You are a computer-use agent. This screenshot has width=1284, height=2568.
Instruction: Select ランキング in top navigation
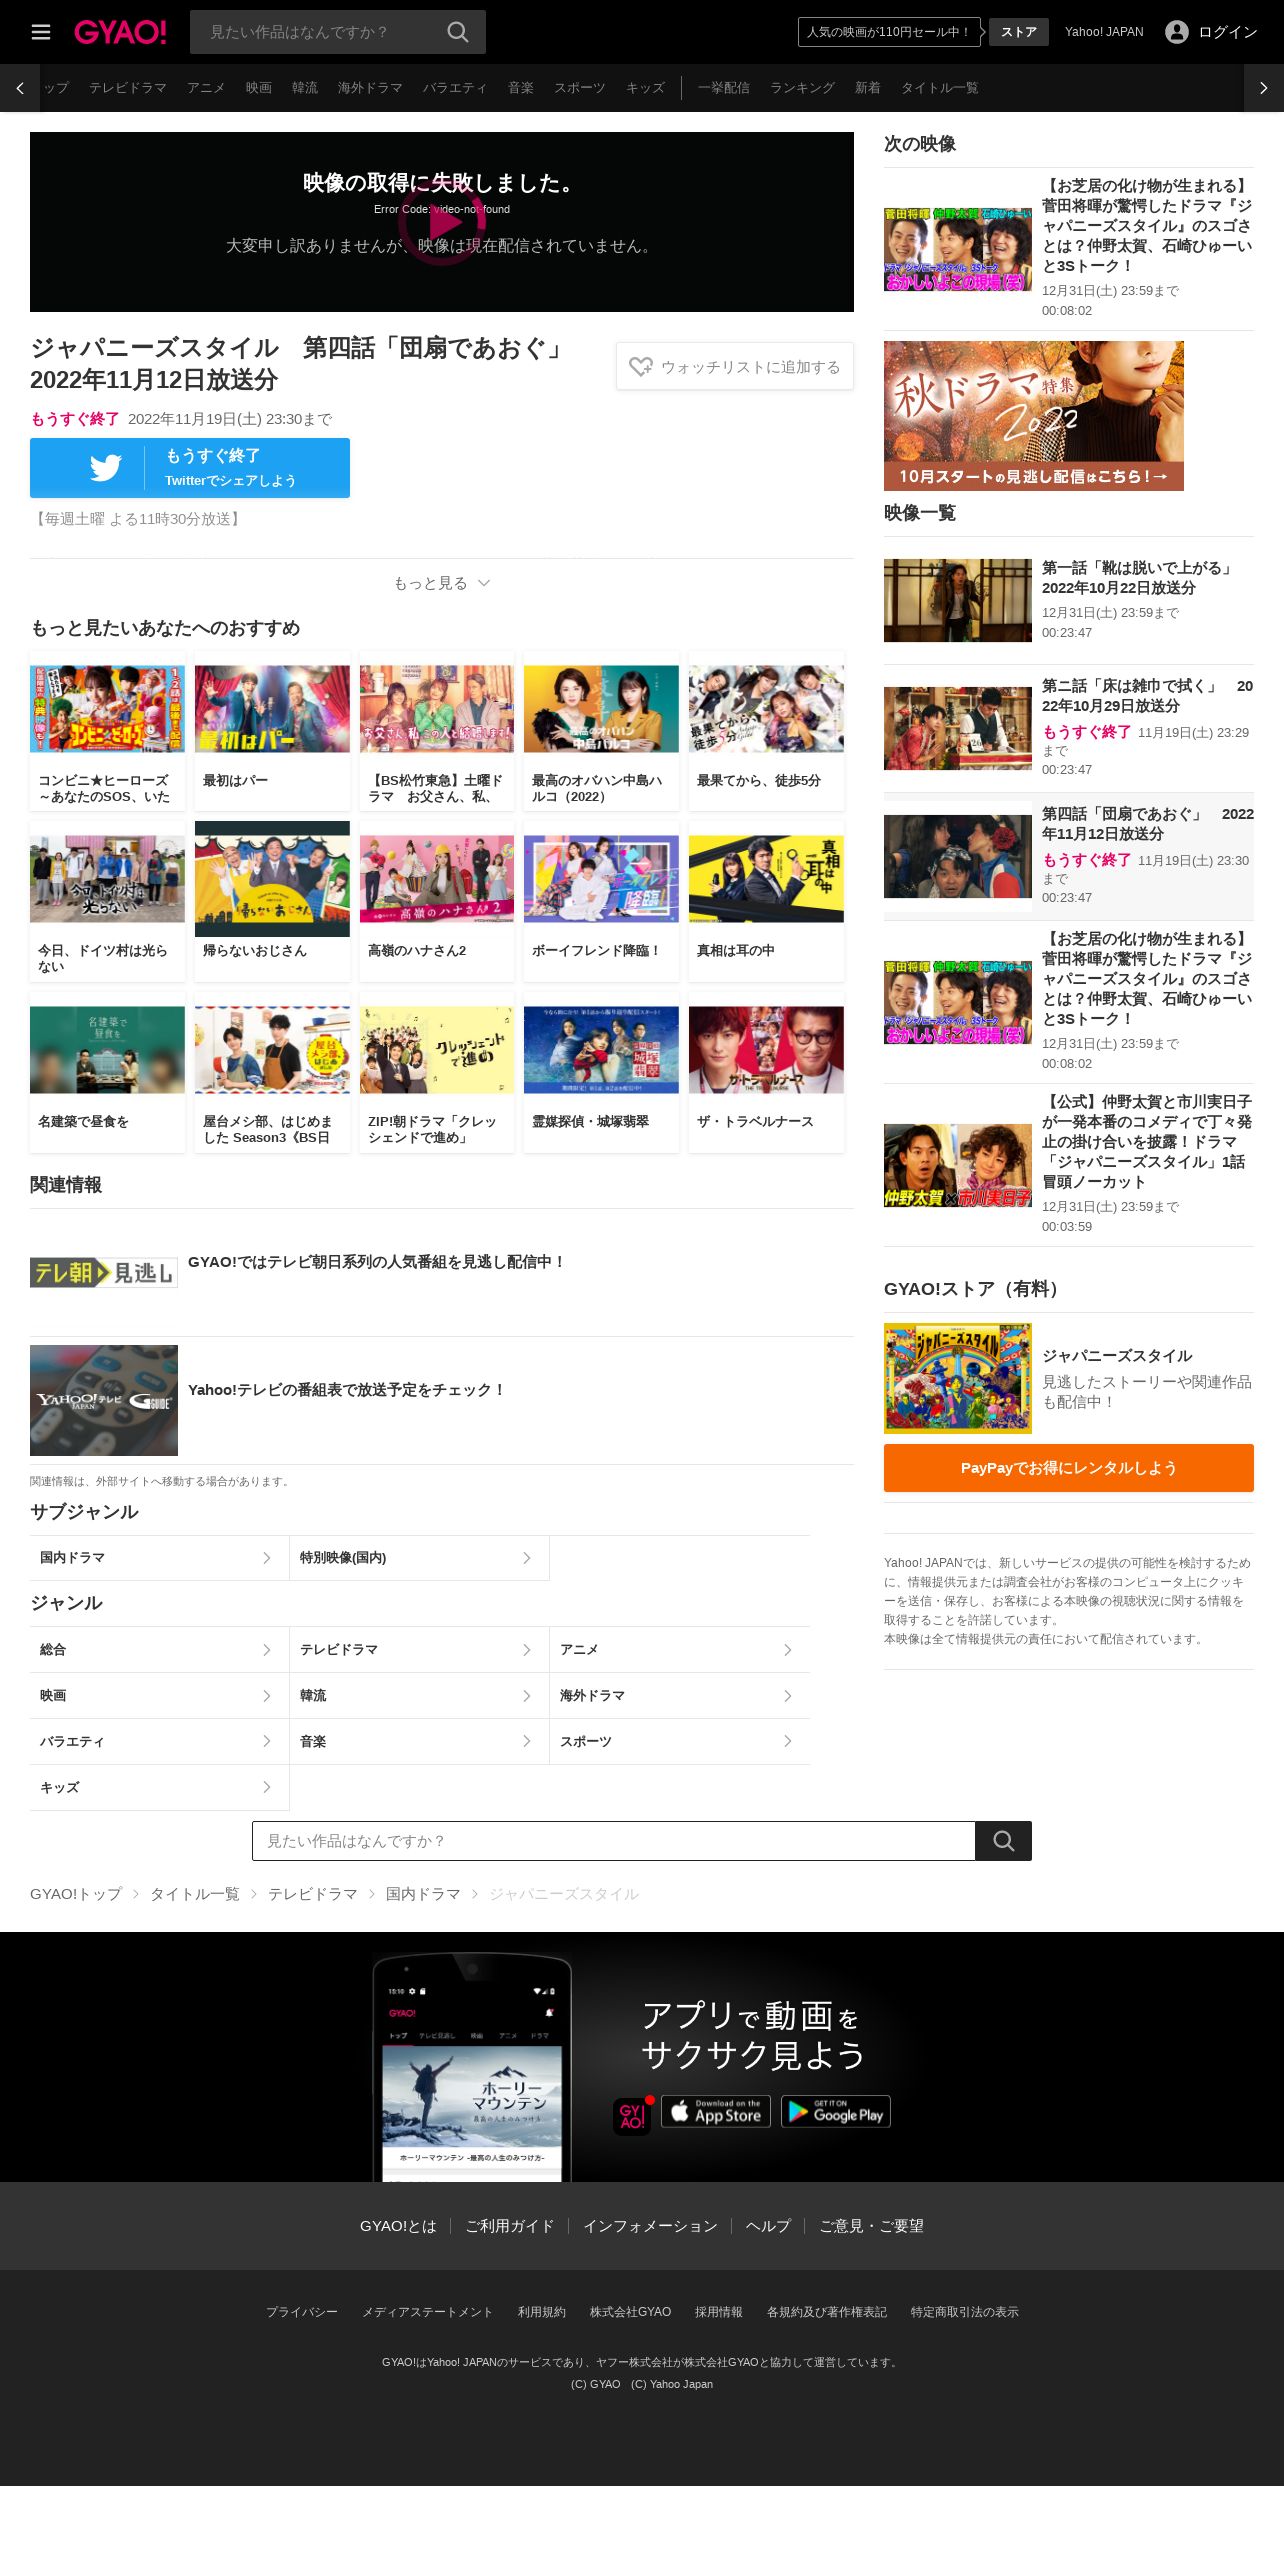[802, 88]
